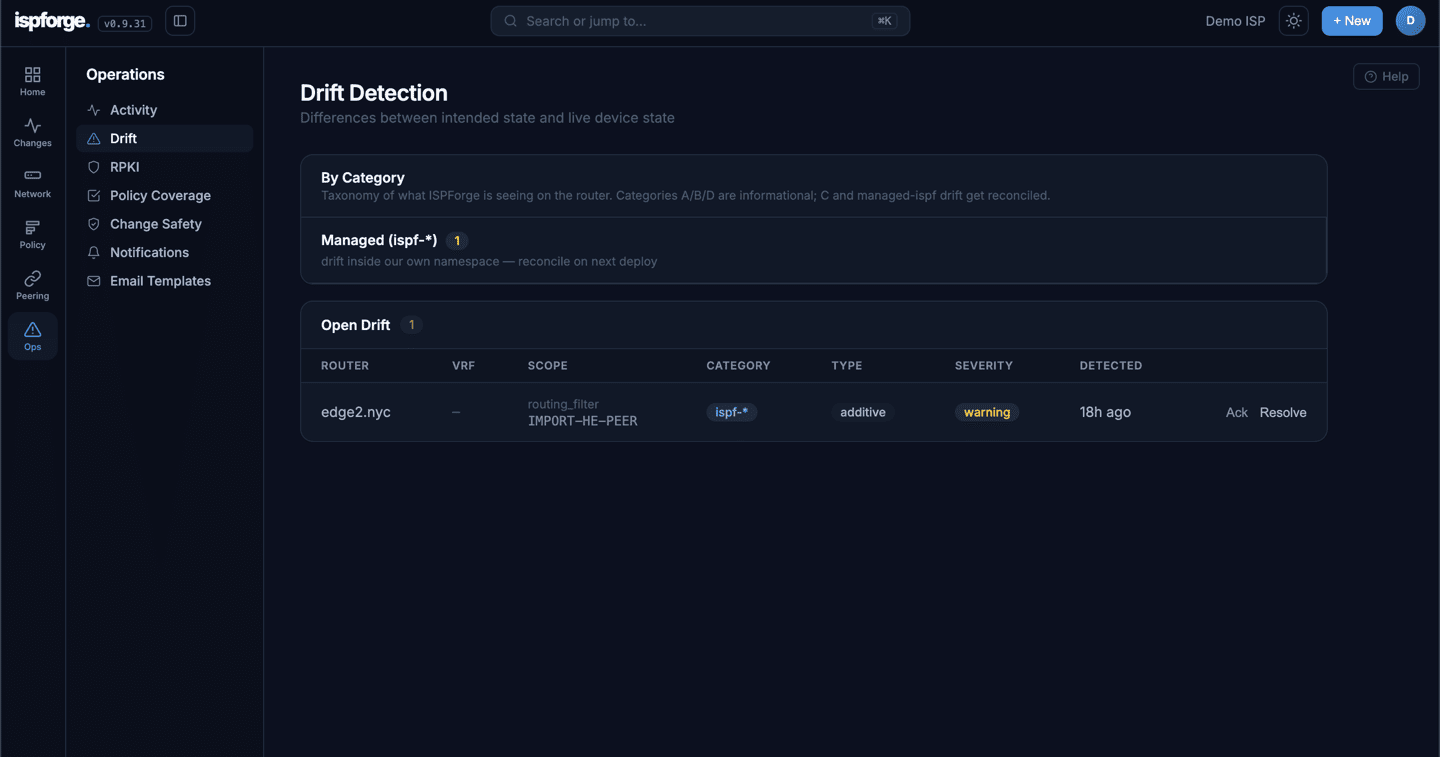1440x757 pixels.
Task: Click the Change Safety shield icon
Action: tap(94, 224)
